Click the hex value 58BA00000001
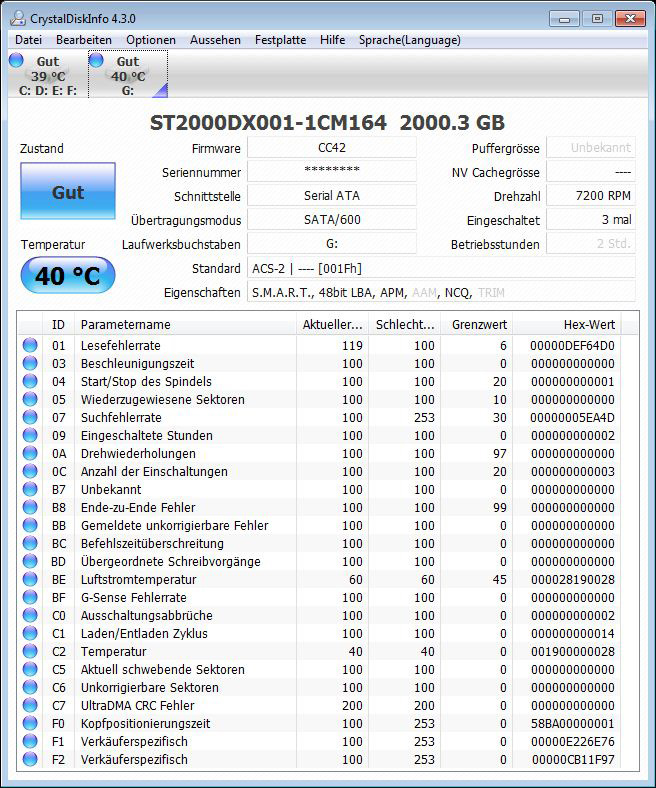The image size is (656, 788). (573, 724)
